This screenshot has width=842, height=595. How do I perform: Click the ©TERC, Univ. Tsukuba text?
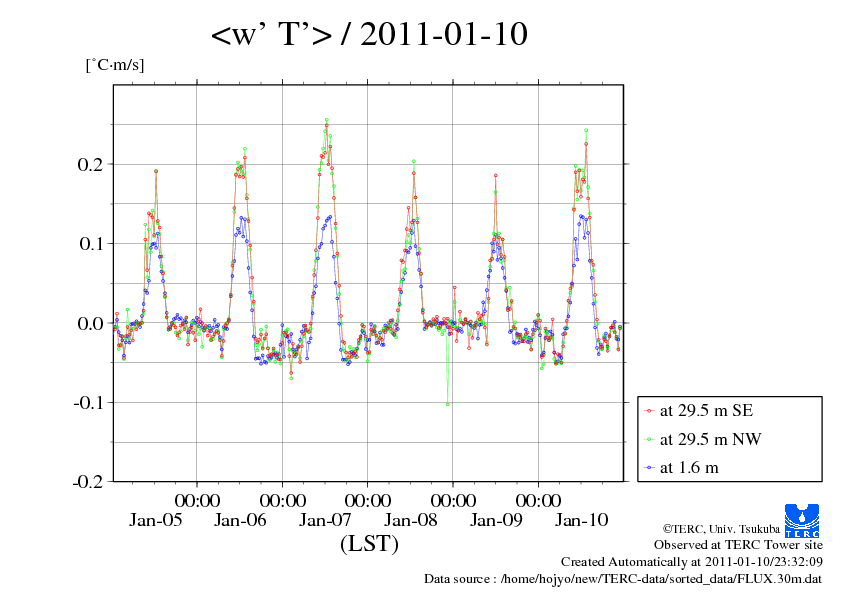(721, 529)
